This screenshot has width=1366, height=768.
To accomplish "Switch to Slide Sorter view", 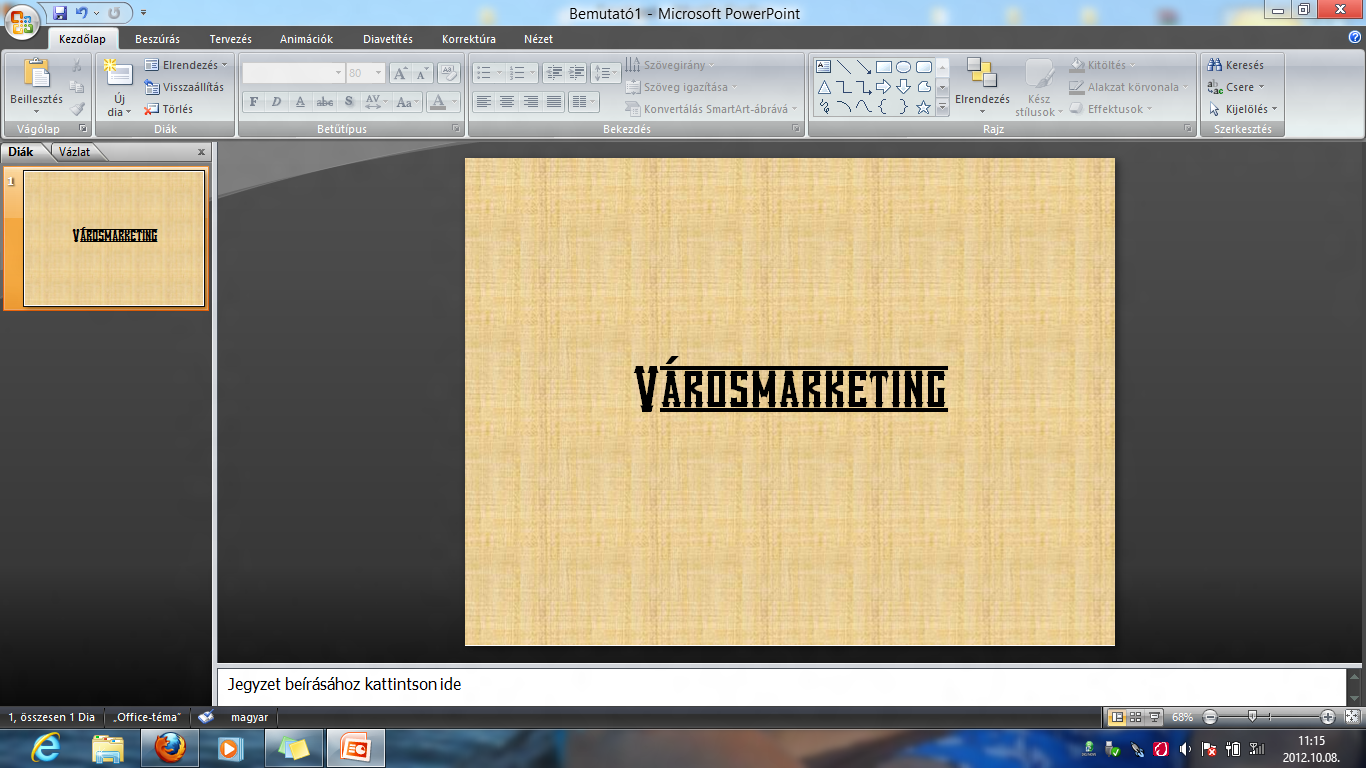I will tap(1136, 717).
